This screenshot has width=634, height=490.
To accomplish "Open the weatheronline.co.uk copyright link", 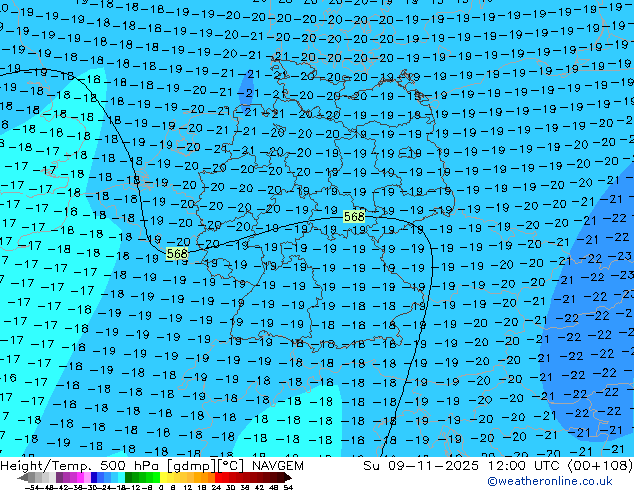I will tap(550, 481).
